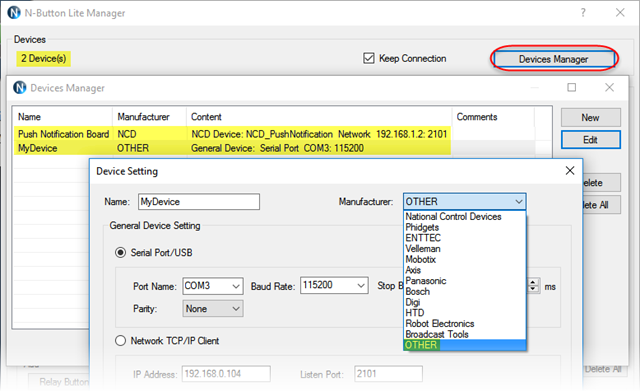Click the Serial Port COM3: 115200 content cell
This screenshot has width=640, height=392.
277,148
